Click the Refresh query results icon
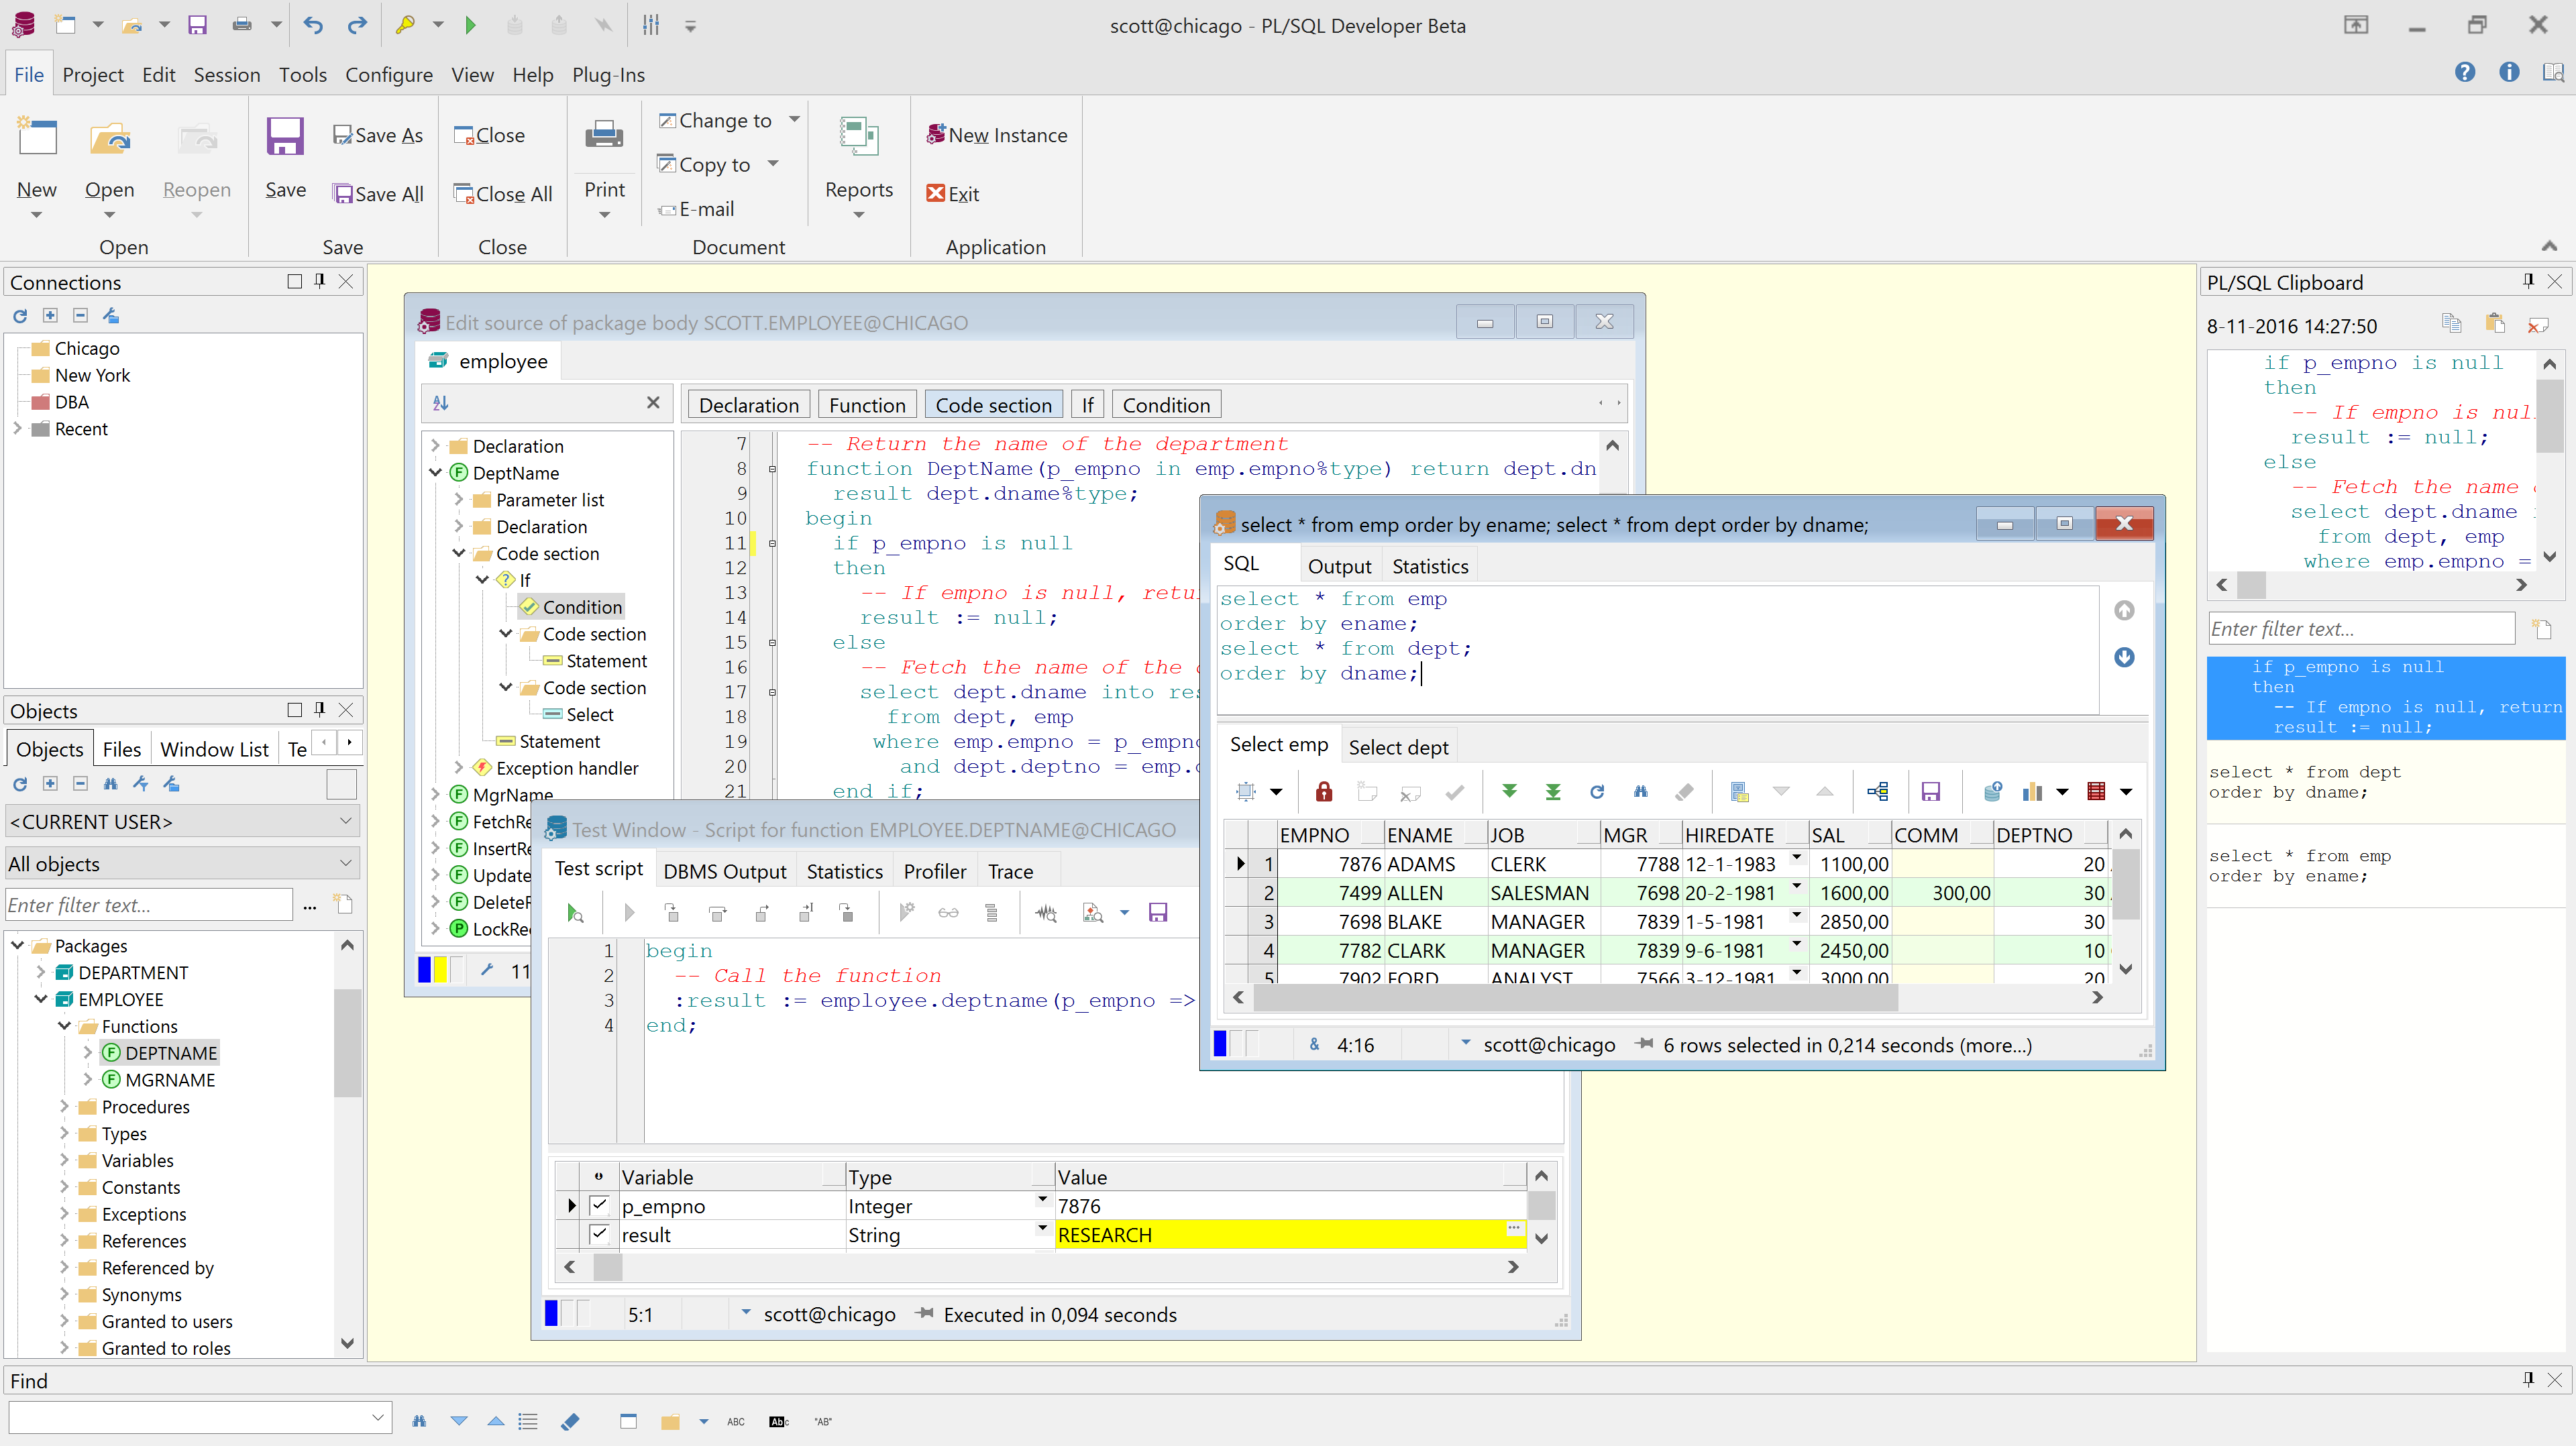This screenshot has width=2576, height=1446. pyautogui.click(x=1594, y=791)
